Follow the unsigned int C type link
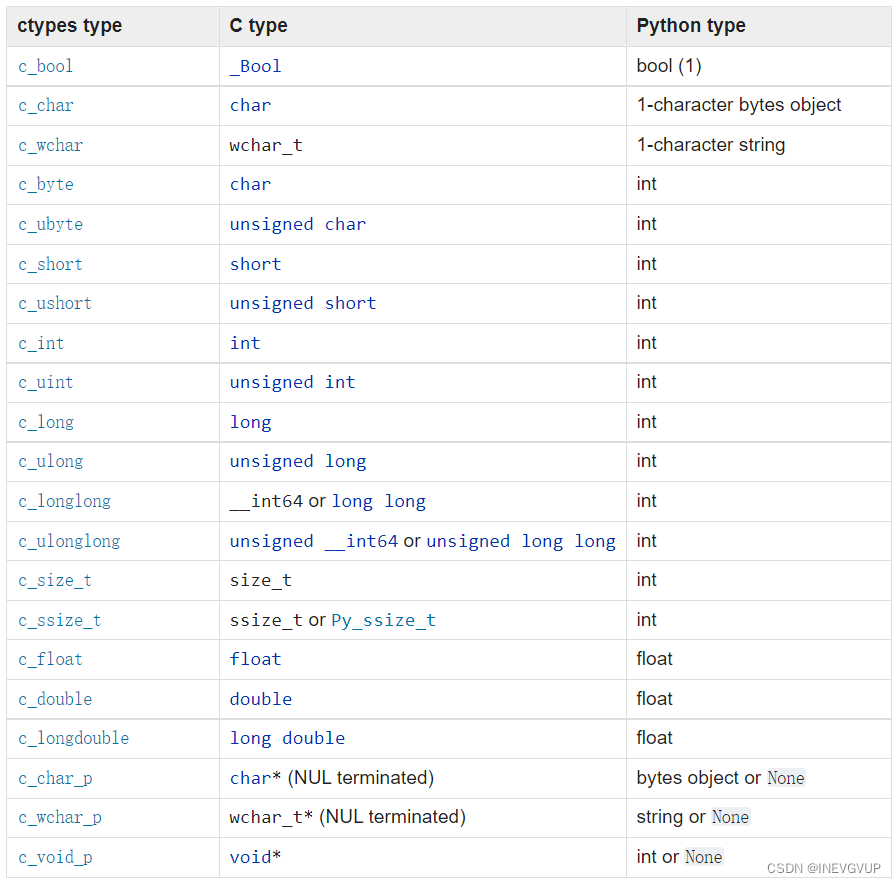Screen dimensions: 896x883 pos(293,382)
